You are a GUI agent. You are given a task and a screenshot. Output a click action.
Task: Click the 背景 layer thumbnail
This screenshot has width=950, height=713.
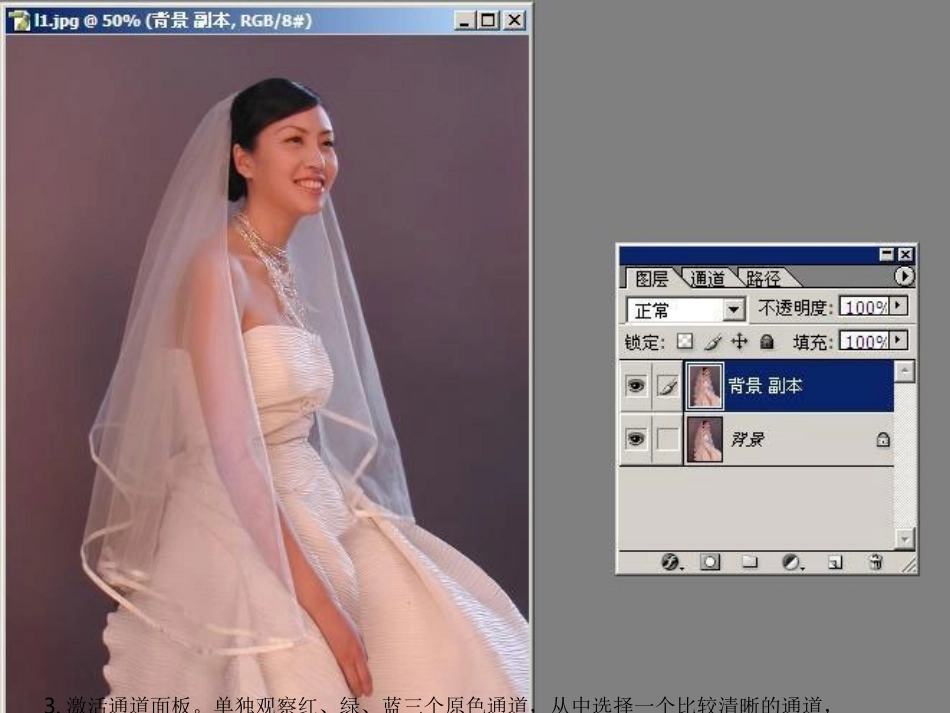(705, 439)
